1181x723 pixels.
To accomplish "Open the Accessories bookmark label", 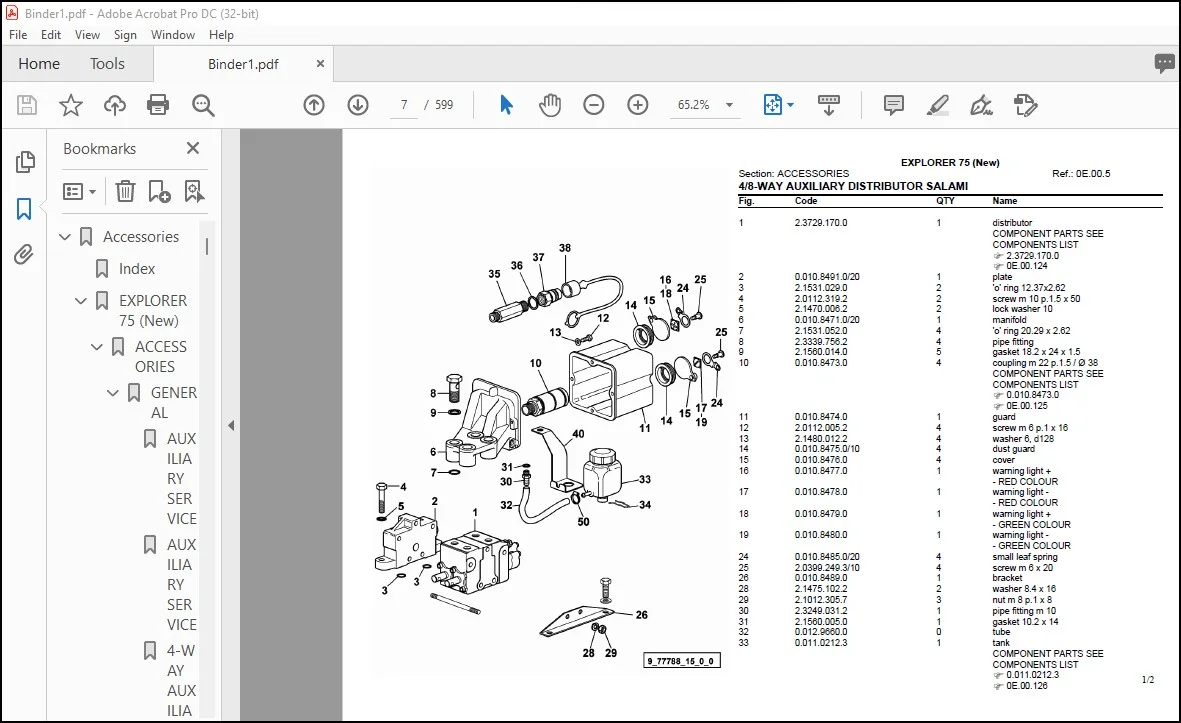I will tap(141, 236).
